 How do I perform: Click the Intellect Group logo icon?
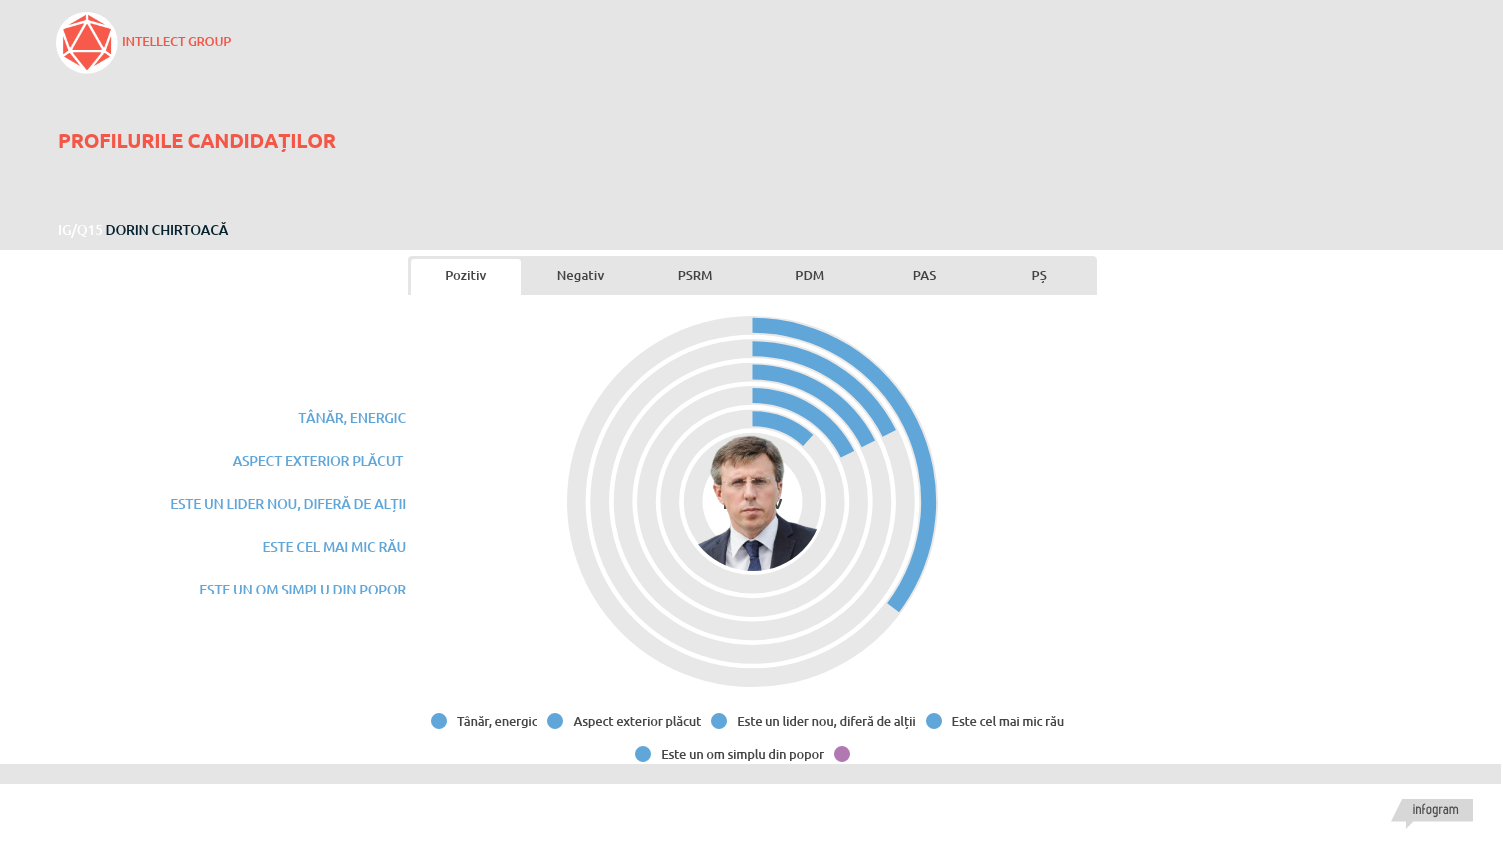[x=87, y=43]
